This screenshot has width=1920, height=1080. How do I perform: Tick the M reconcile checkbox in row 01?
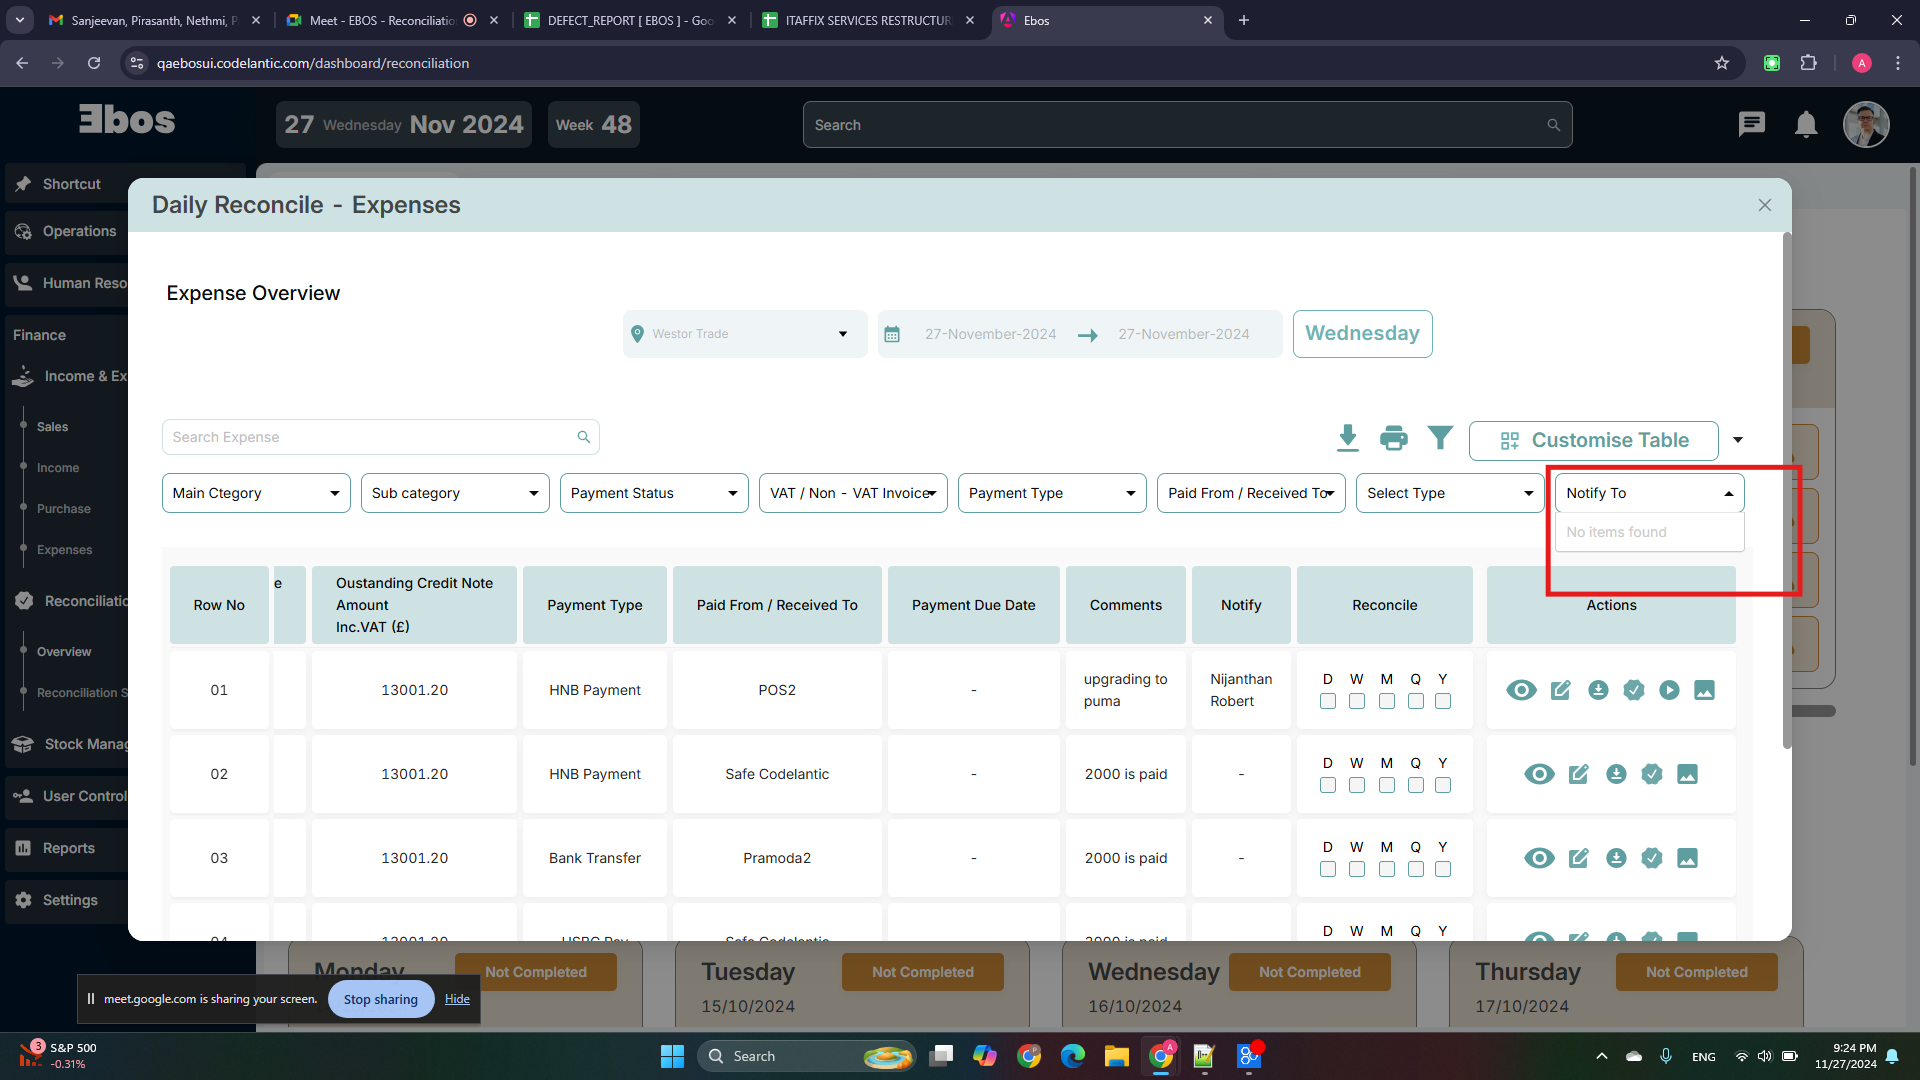tap(1387, 701)
